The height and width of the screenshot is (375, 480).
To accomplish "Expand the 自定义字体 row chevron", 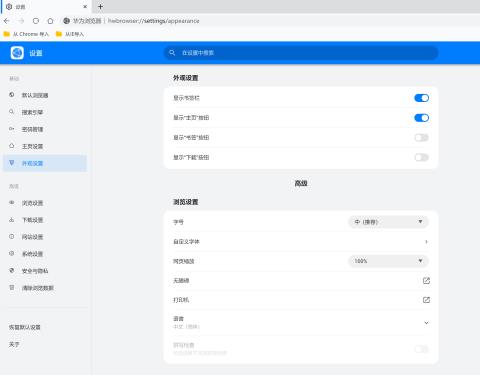I will pyautogui.click(x=426, y=242).
